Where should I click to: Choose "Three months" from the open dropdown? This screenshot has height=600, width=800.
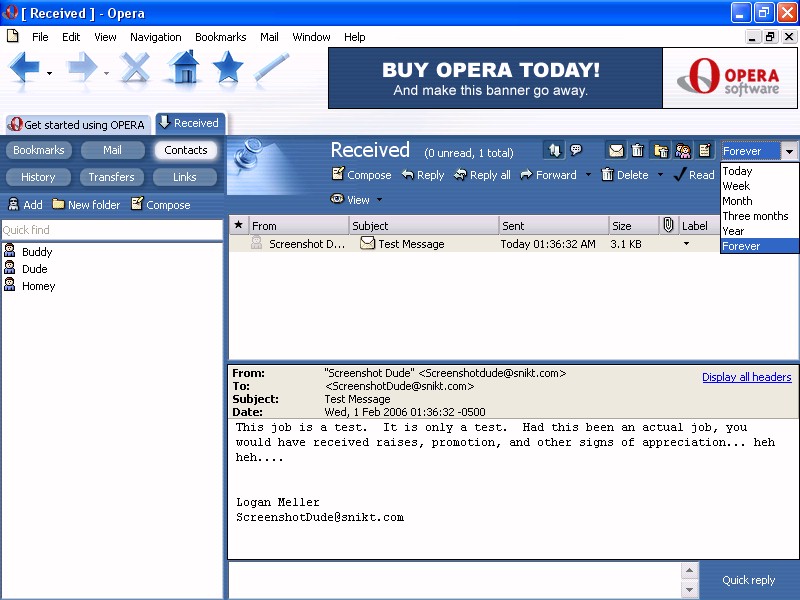point(755,216)
